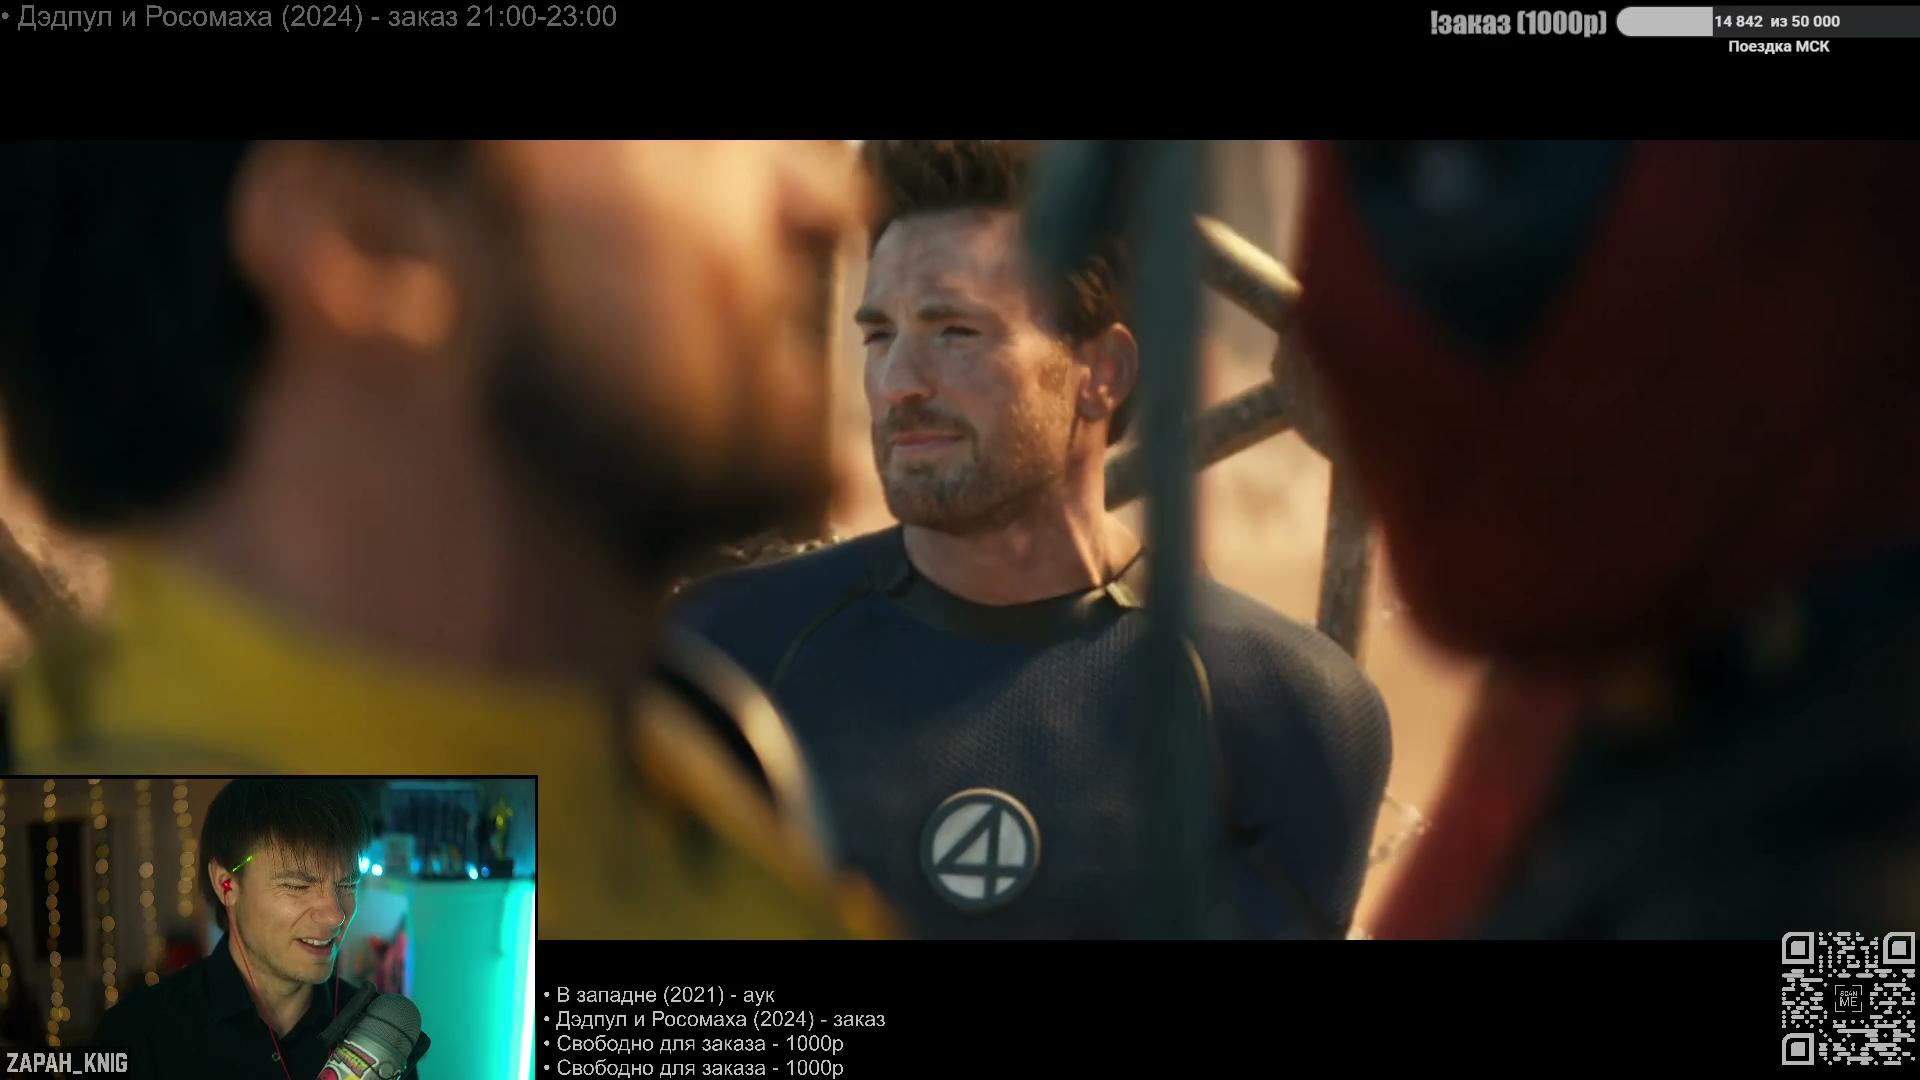The image size is (1920, 1080).
Task: Click the "Поездка МСК" goal caption
Action: pyautogui.click(x=1779, y=46)
